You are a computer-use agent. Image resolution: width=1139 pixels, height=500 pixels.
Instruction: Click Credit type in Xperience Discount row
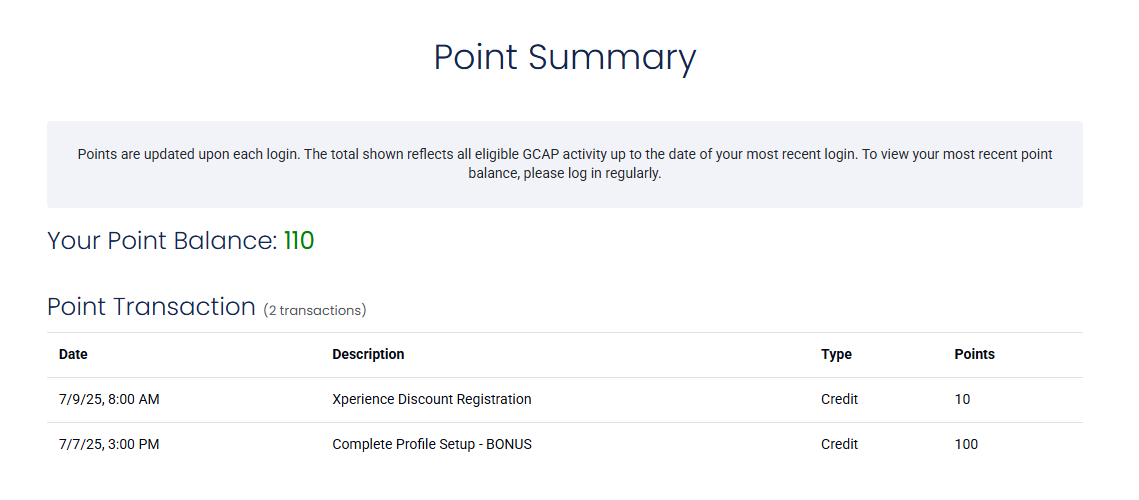point(839,399)
